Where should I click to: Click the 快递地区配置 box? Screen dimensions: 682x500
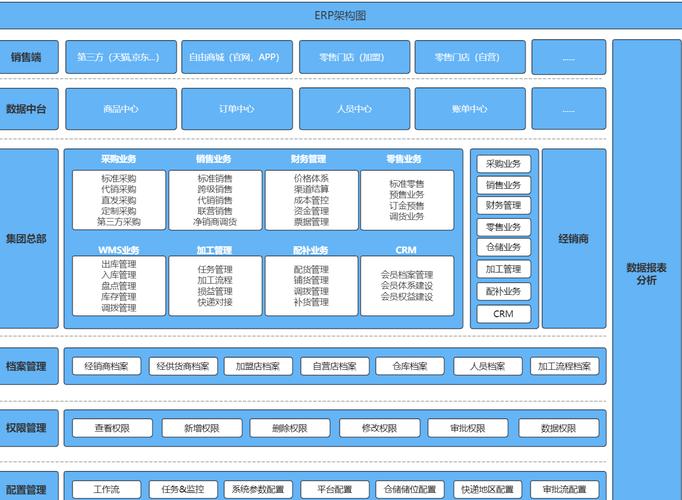pos(488,489)
